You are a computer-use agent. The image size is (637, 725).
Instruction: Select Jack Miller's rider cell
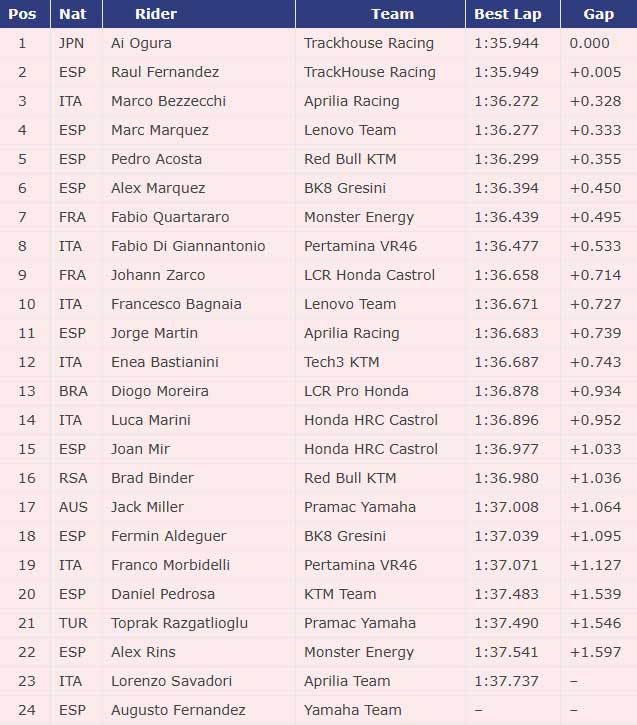[x=147, y=507]
